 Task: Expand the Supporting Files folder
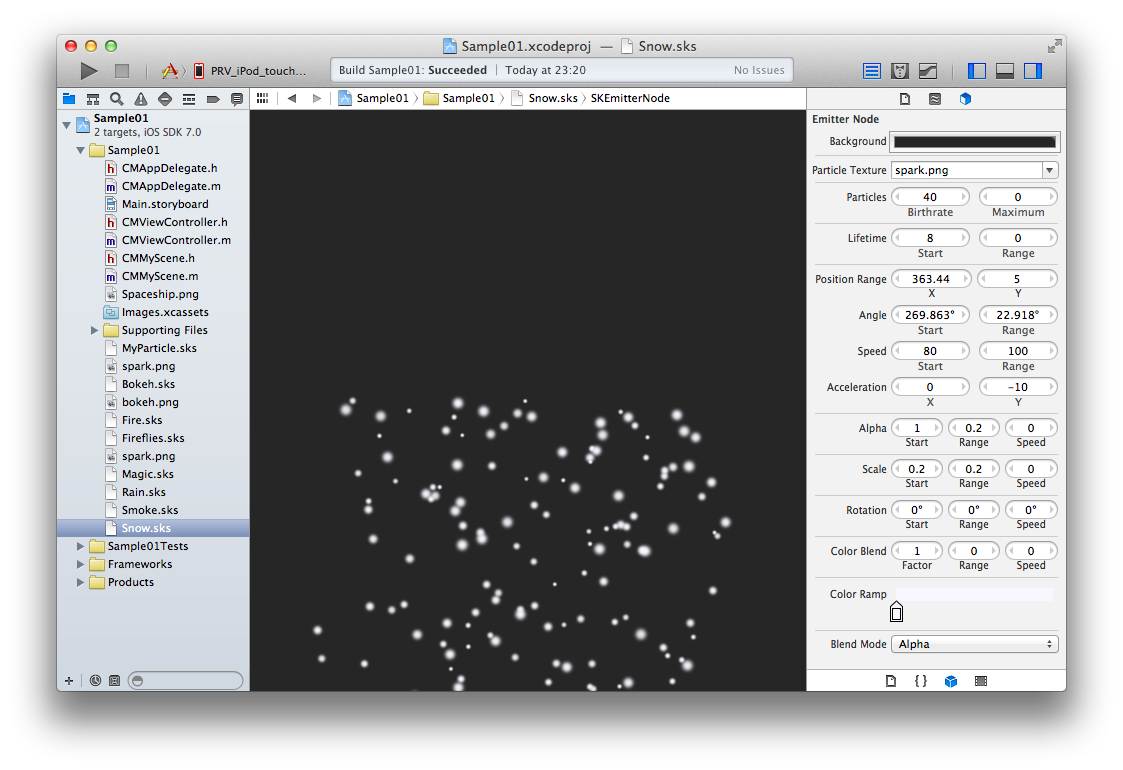(x=94, y=330)
